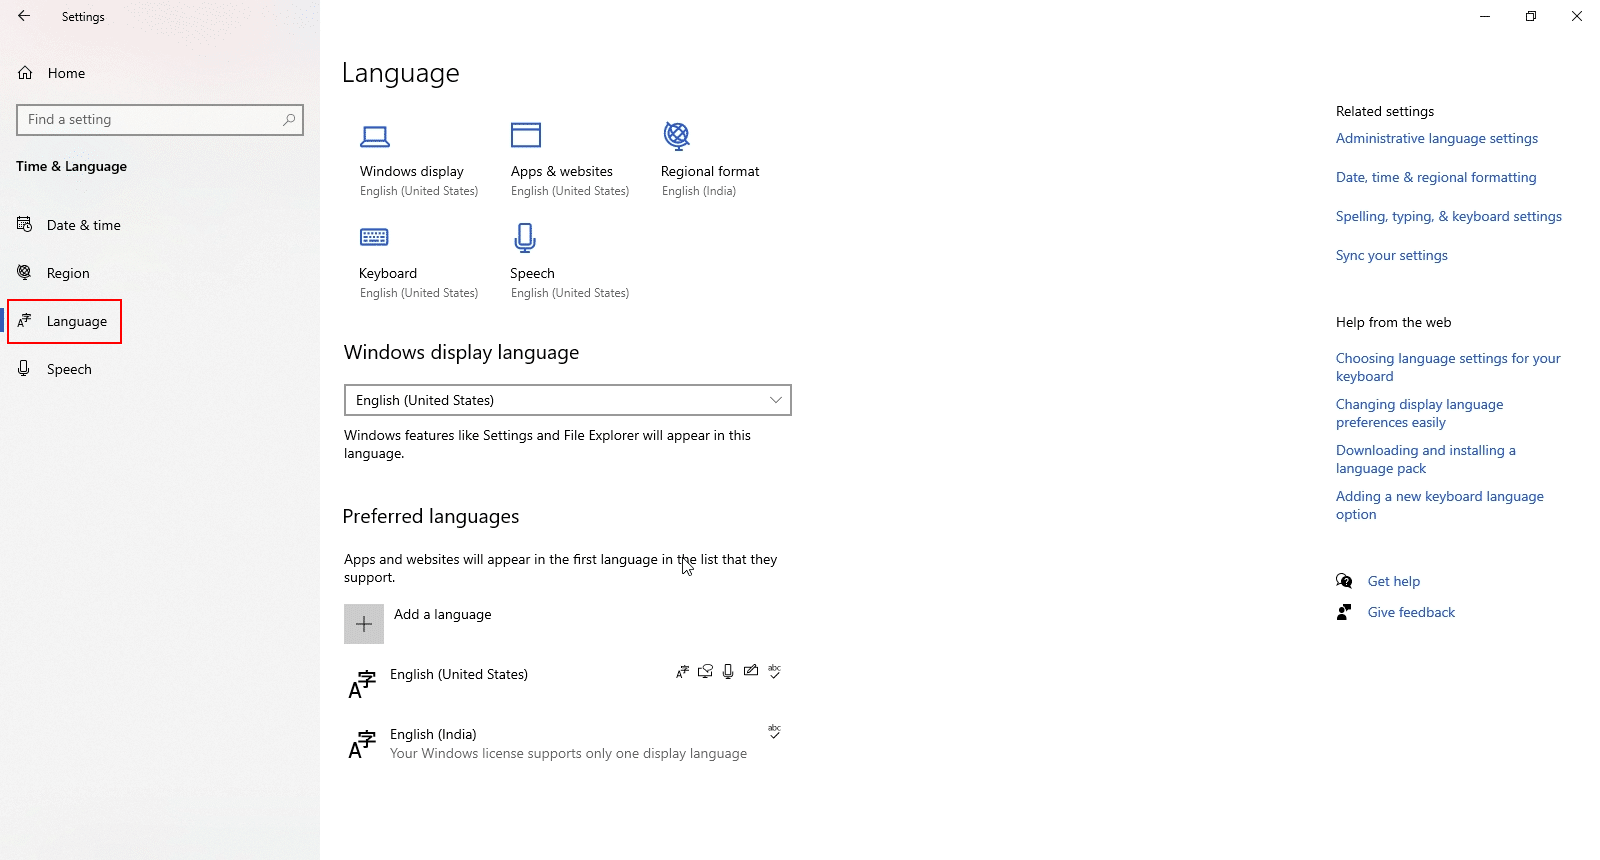Open Windows display language dropdown
This screenshot has height=860, width=1600.
coord(568,400)
